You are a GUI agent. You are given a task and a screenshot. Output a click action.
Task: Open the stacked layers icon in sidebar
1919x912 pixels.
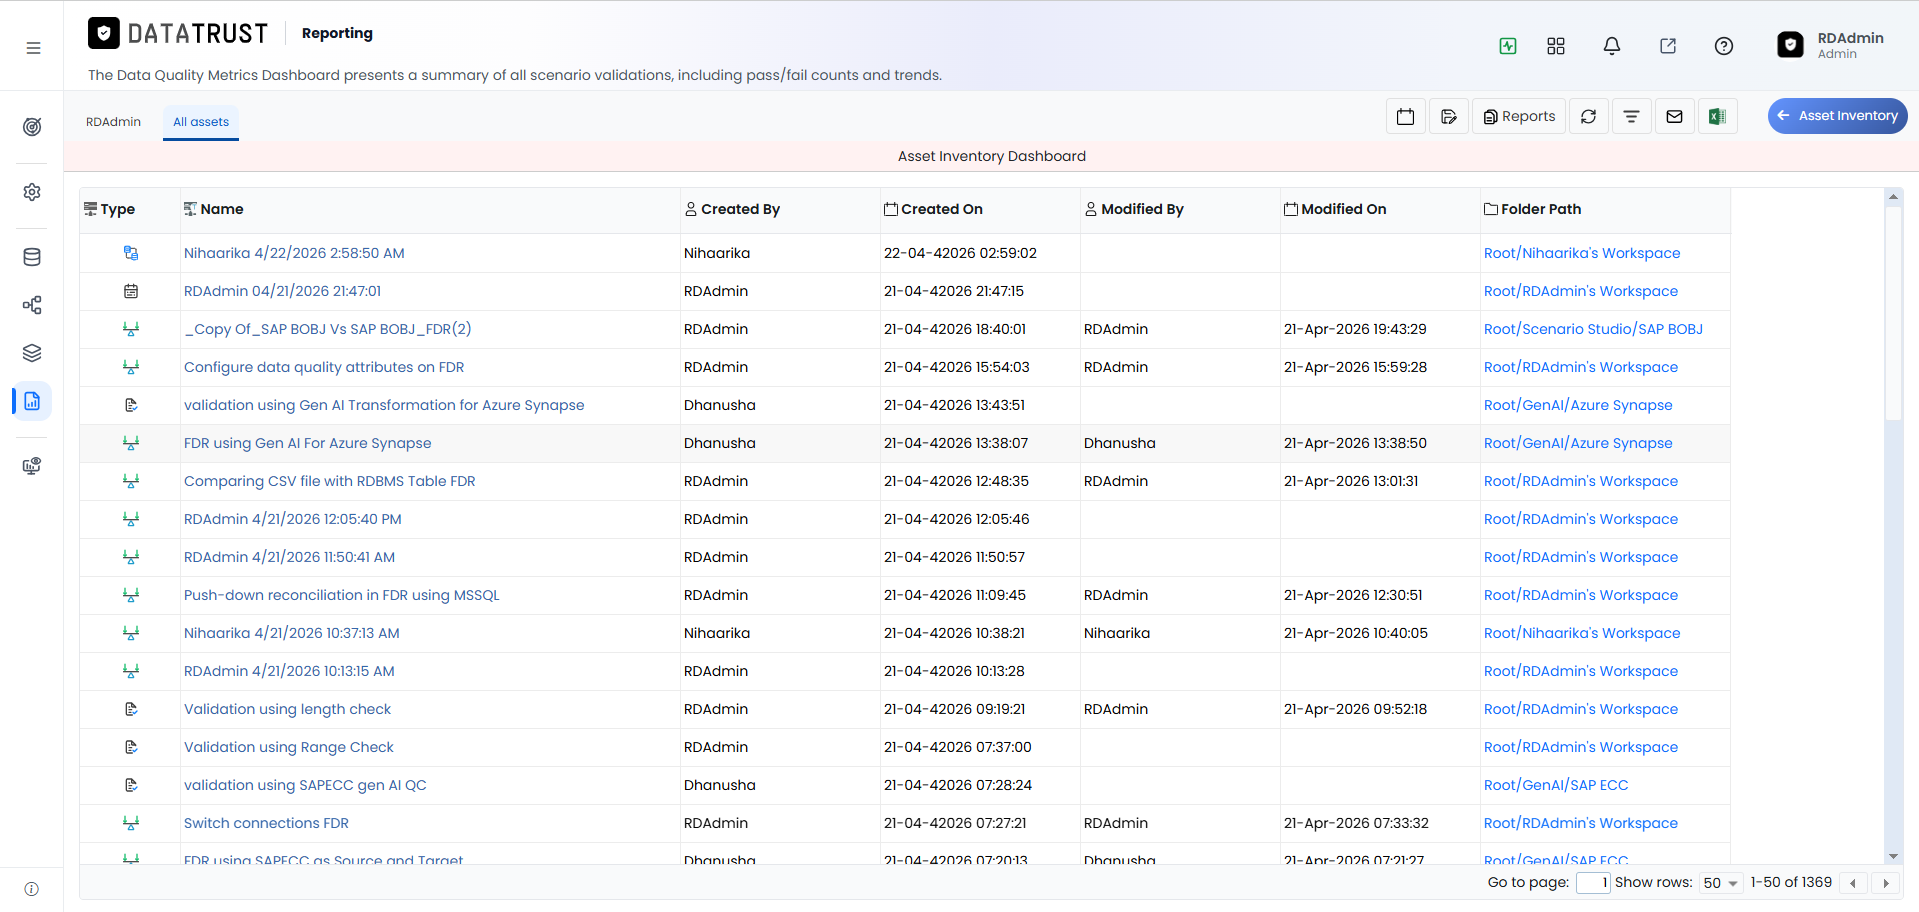click(x=32, y=353)
